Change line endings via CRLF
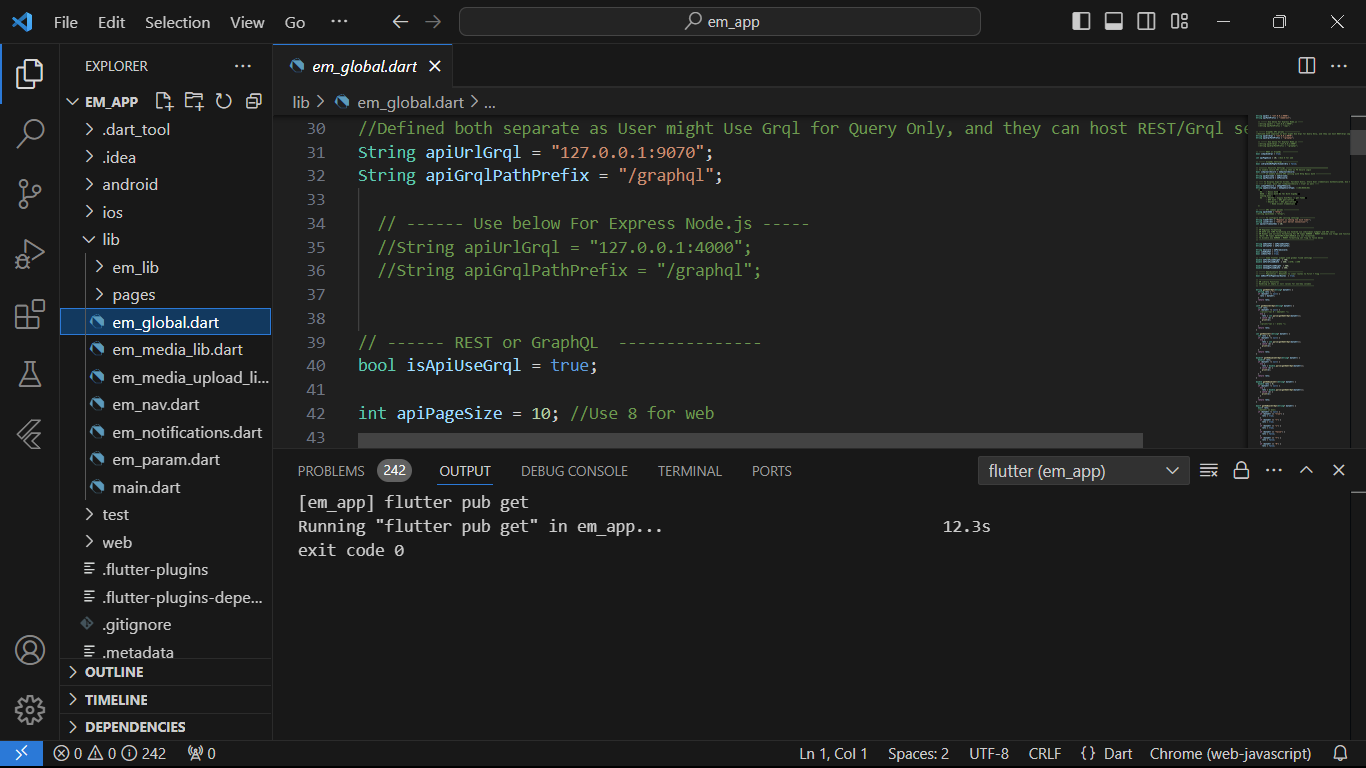 coord(1044,754)
